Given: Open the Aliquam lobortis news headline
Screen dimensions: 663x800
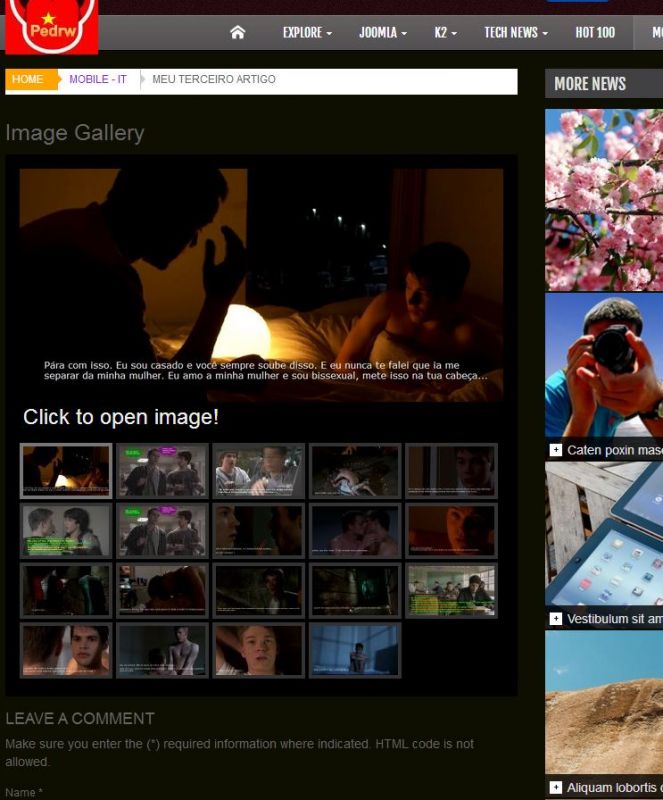Looking at the screenshot, I should click(x=615, y=788).
